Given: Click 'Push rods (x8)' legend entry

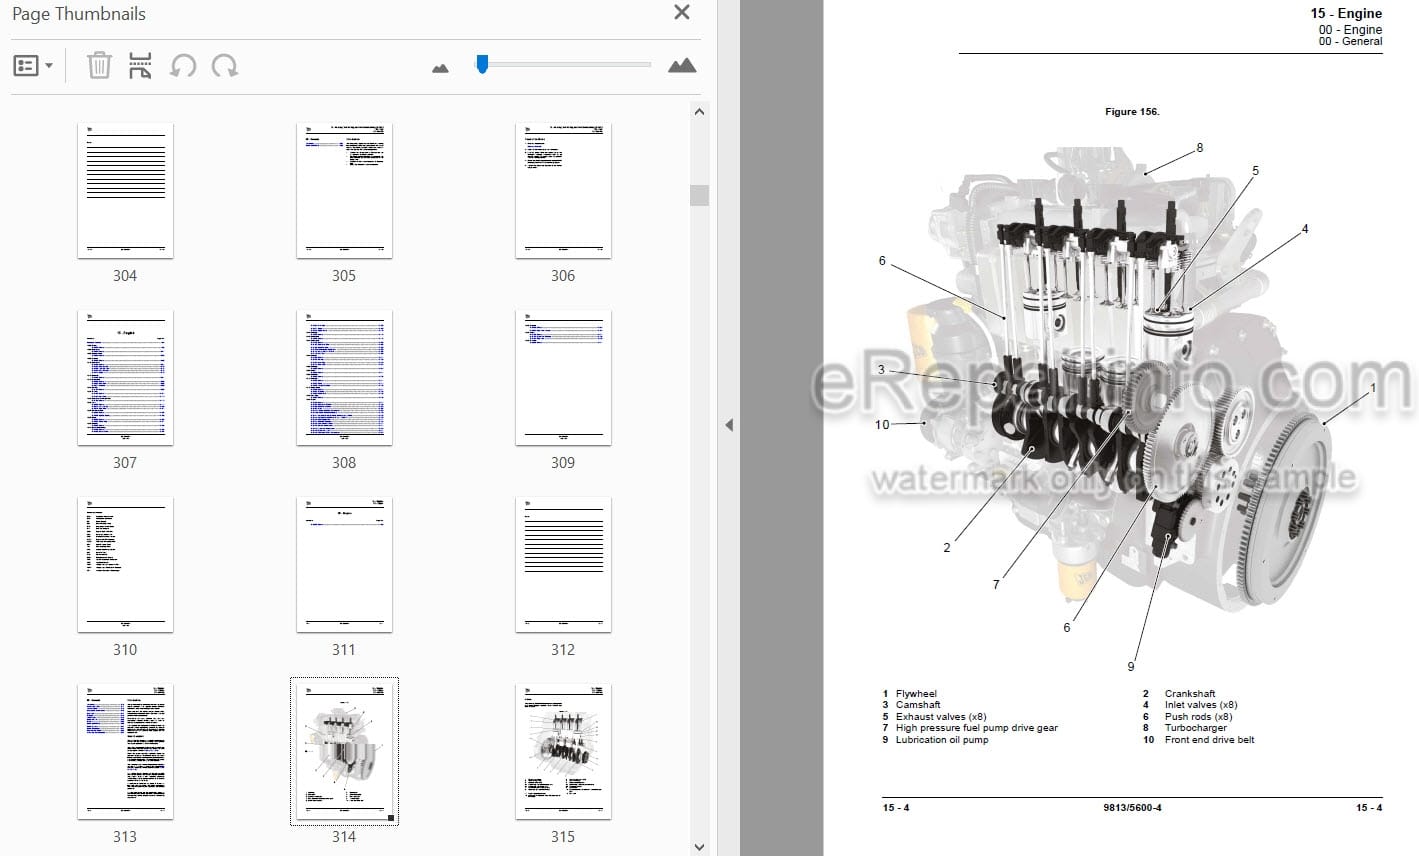Looking at the screenshot, I should point(1198,717).
